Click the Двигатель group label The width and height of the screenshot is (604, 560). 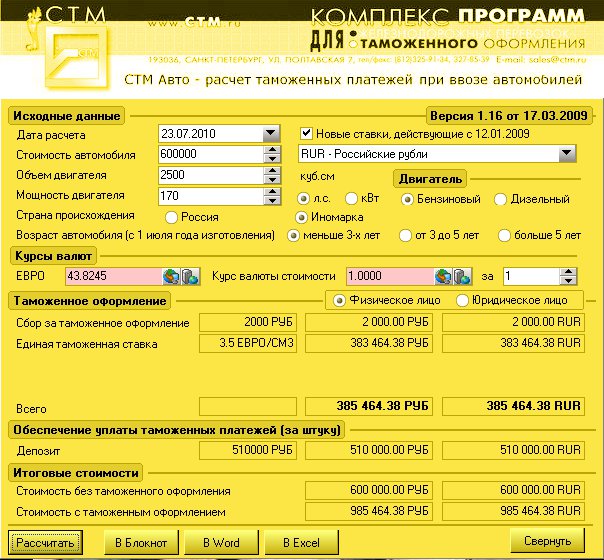[x=430, y=179]
